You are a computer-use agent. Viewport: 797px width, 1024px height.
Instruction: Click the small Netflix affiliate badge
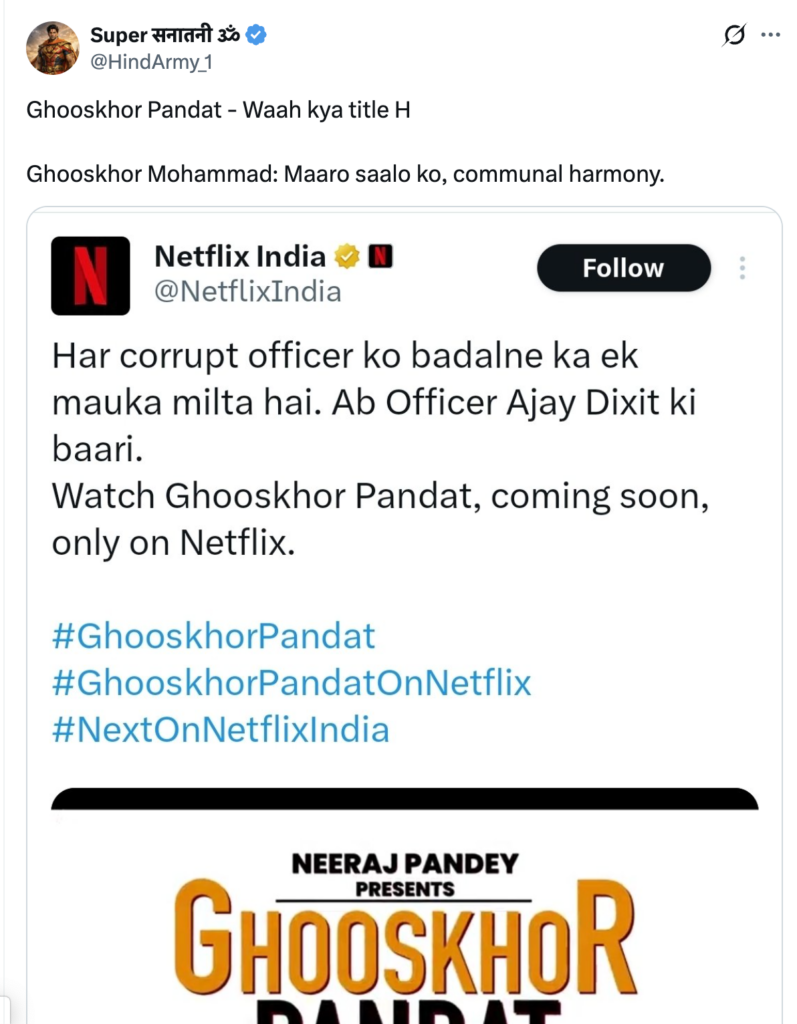(x=380, y=257)
